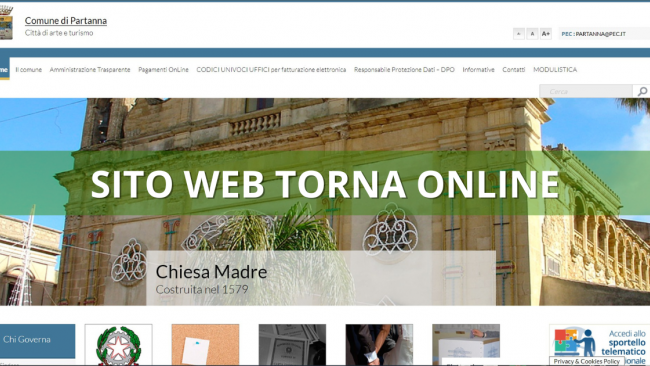This screenshot has width=650, height=366.
Task: Click the Comune di Partanna coat of arms logo
Action: [x=6, y=23]
